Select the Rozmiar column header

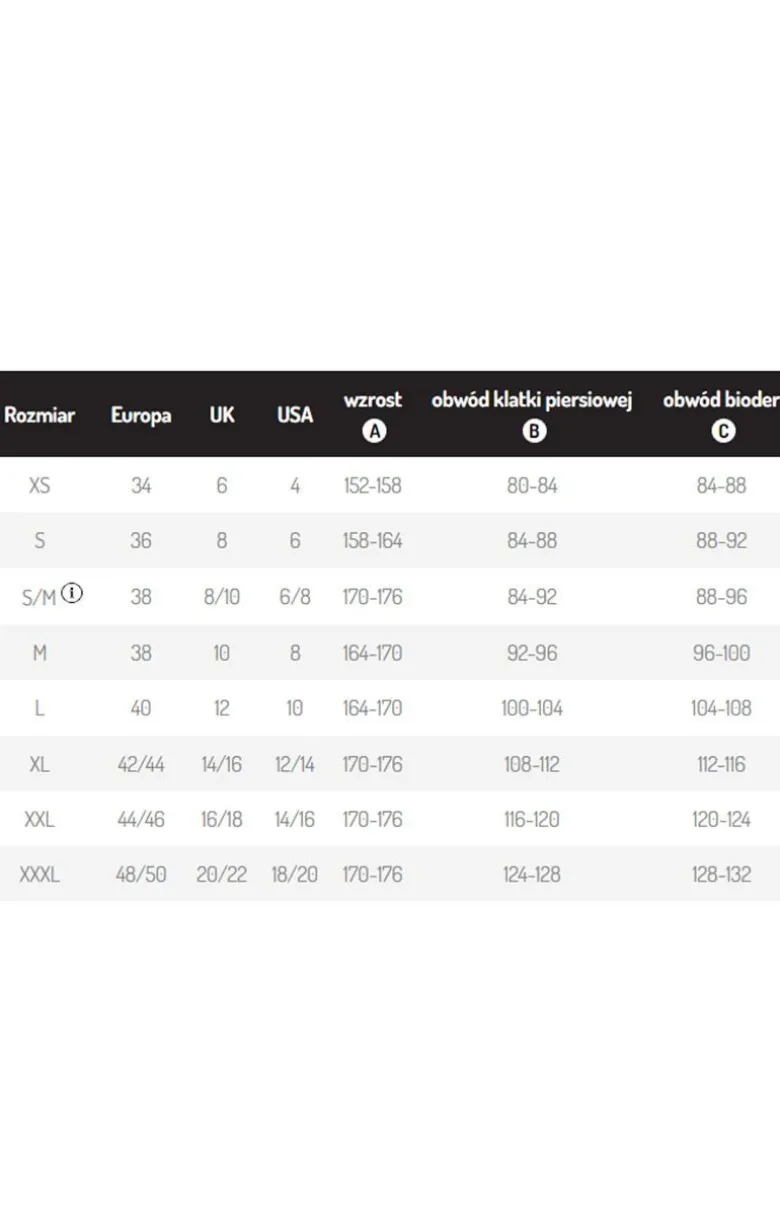pos(40,414)
